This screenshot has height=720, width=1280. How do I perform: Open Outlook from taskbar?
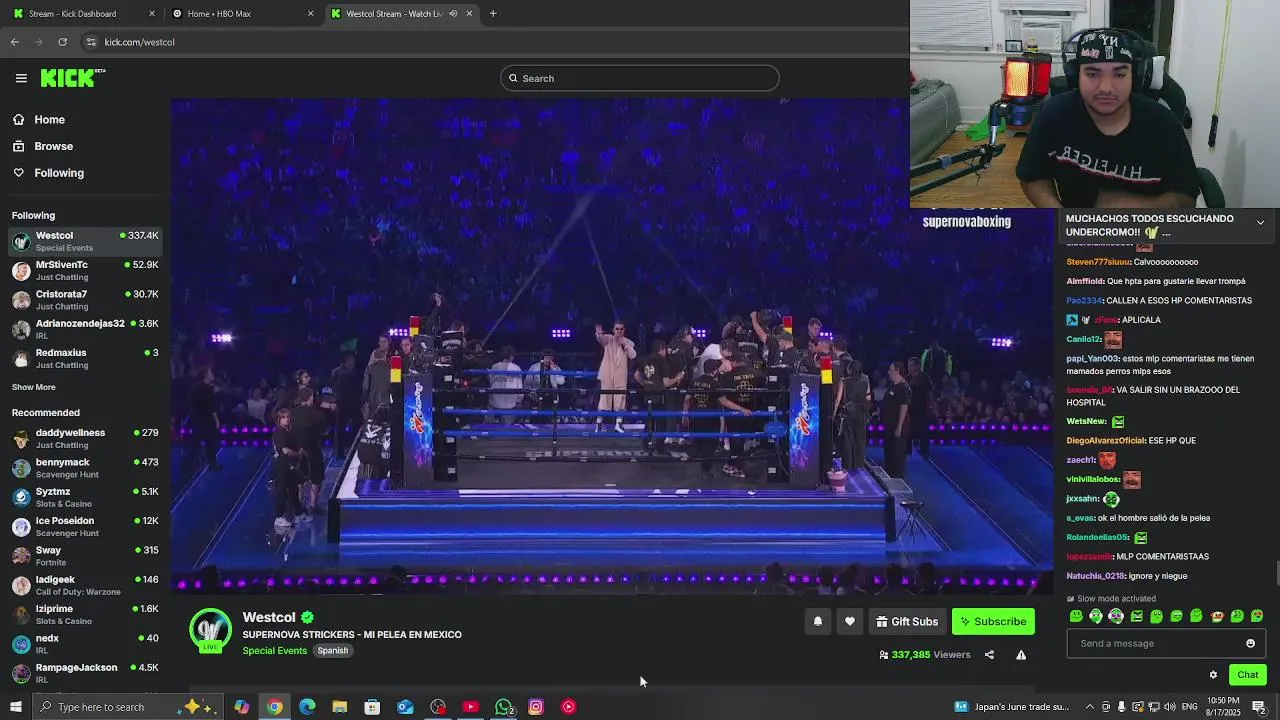(405, 707)
